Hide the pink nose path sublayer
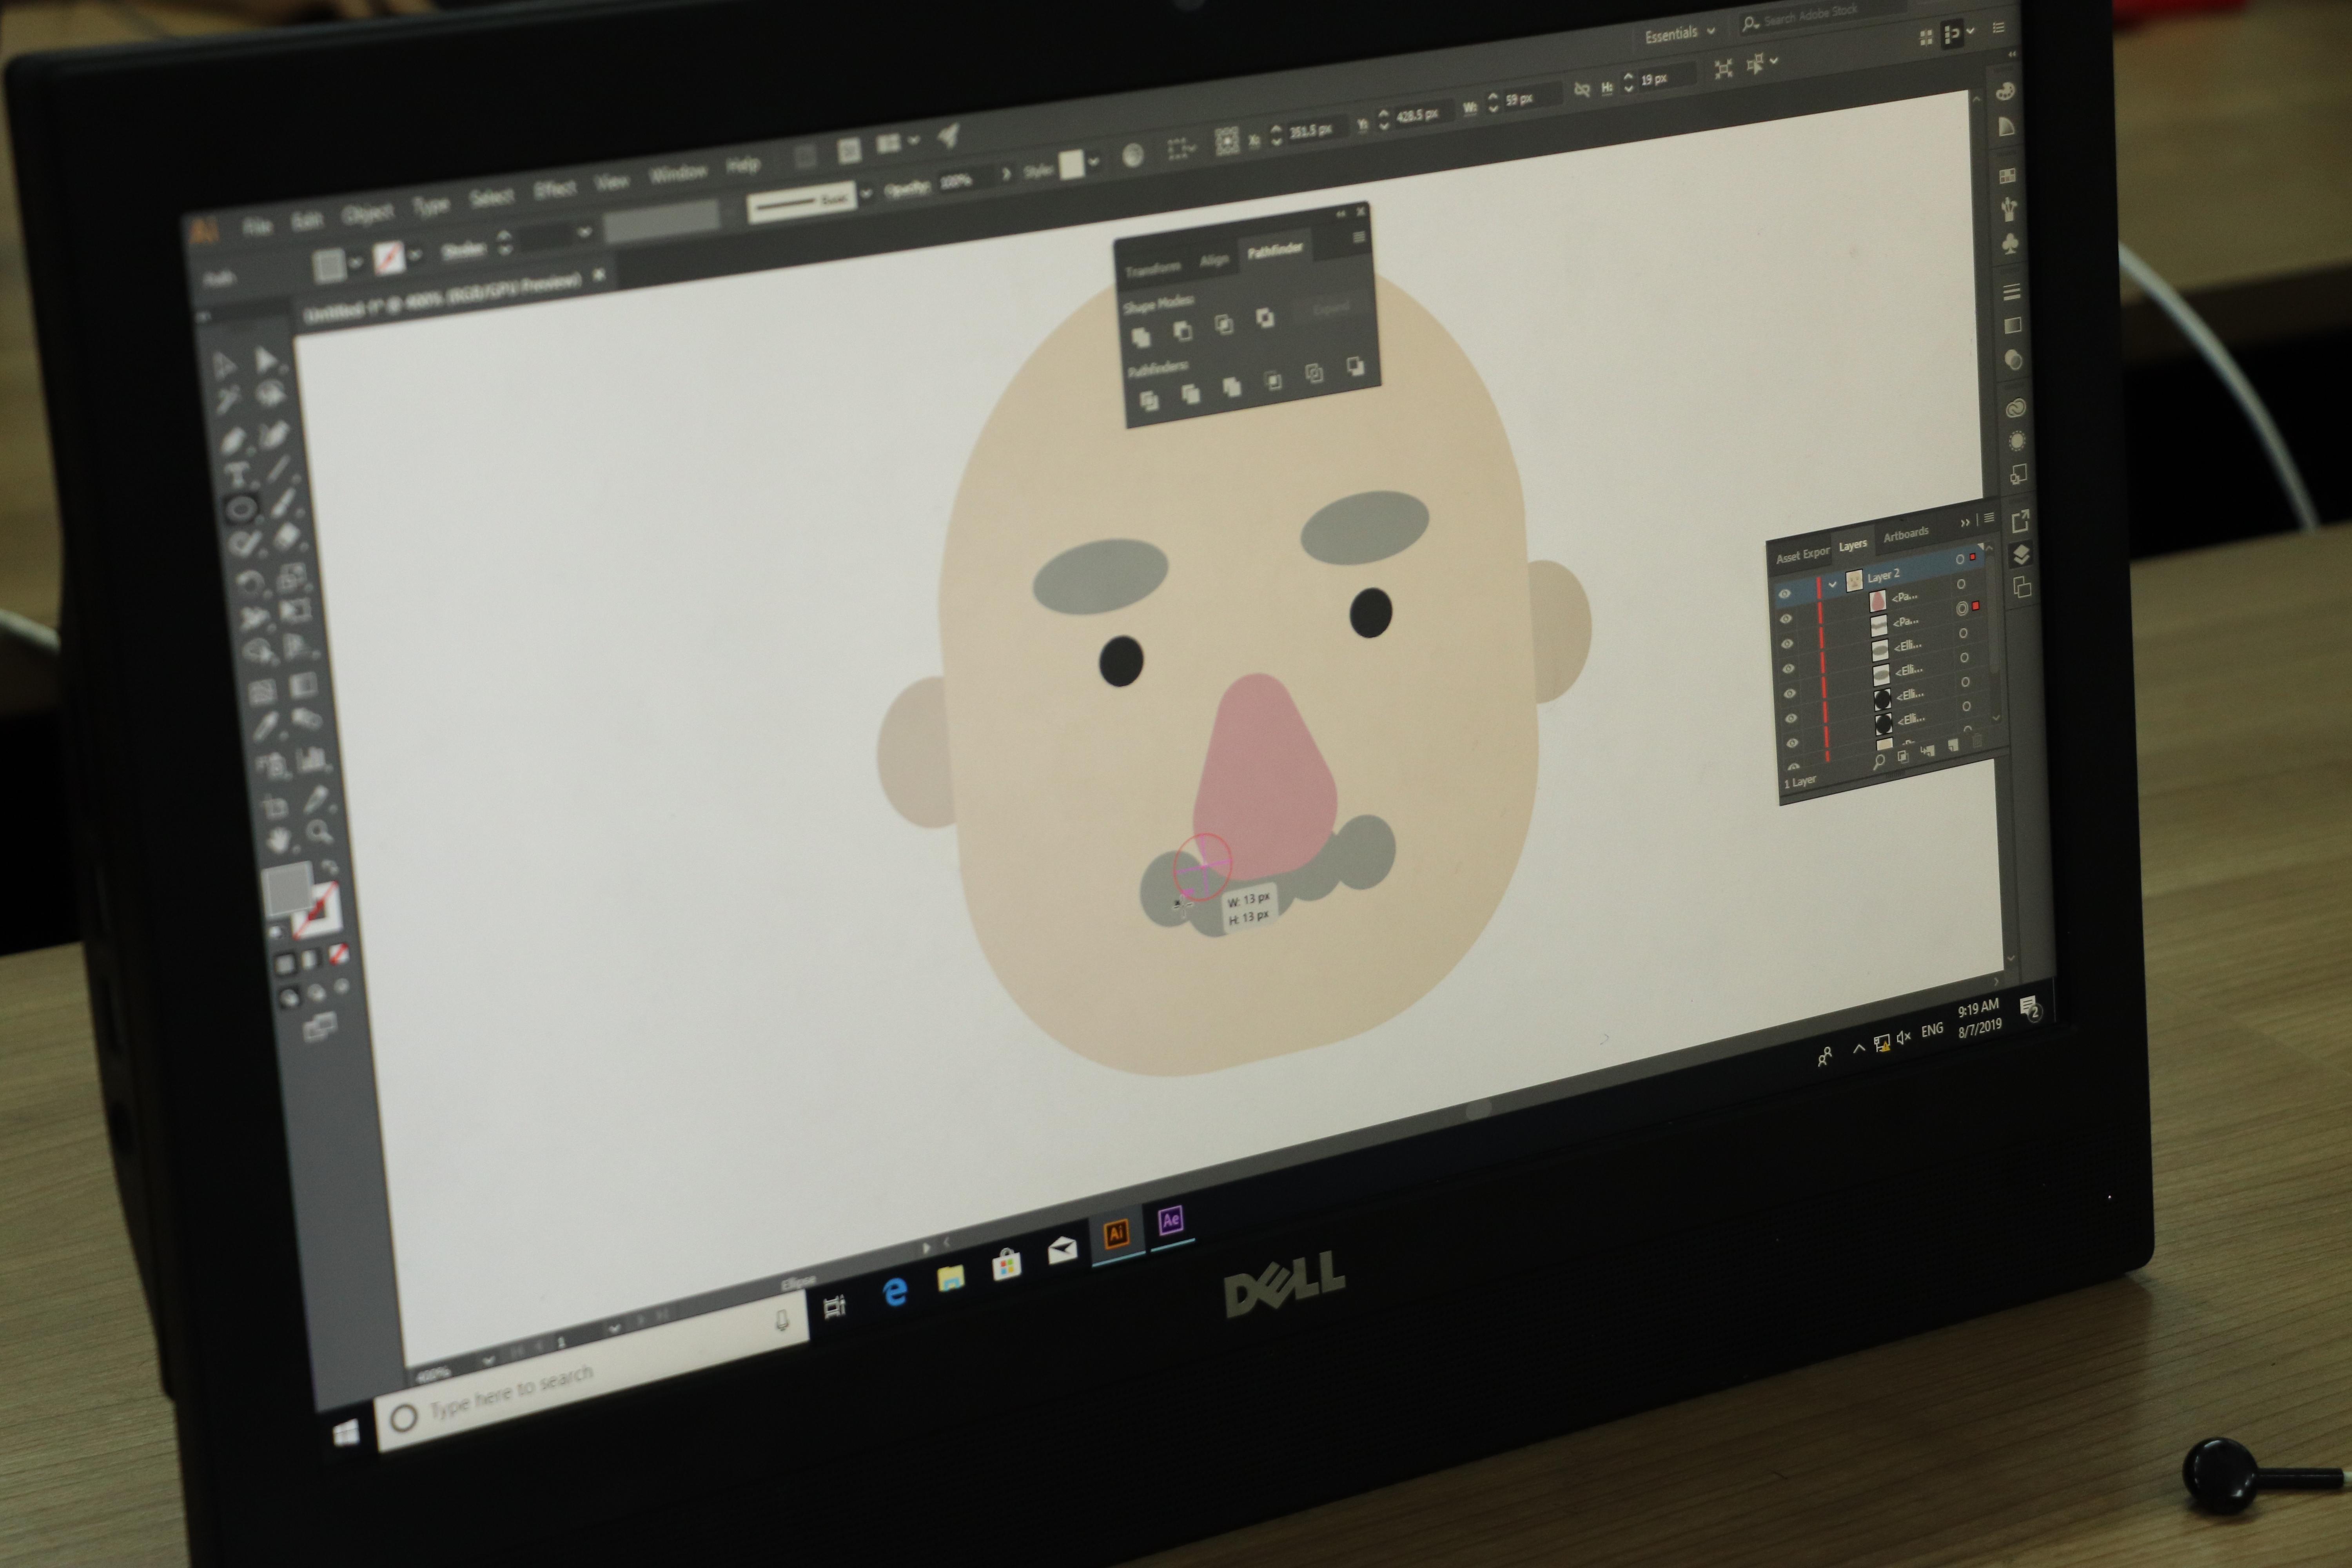The height and width of the screenshot is (1568, 2352). (x=1786, y=619)
